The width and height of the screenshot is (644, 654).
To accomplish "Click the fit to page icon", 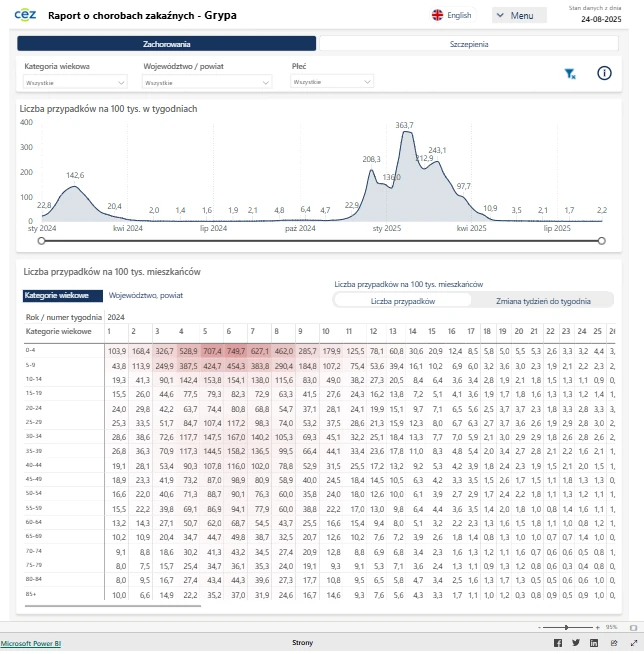I will coord(632,627).
